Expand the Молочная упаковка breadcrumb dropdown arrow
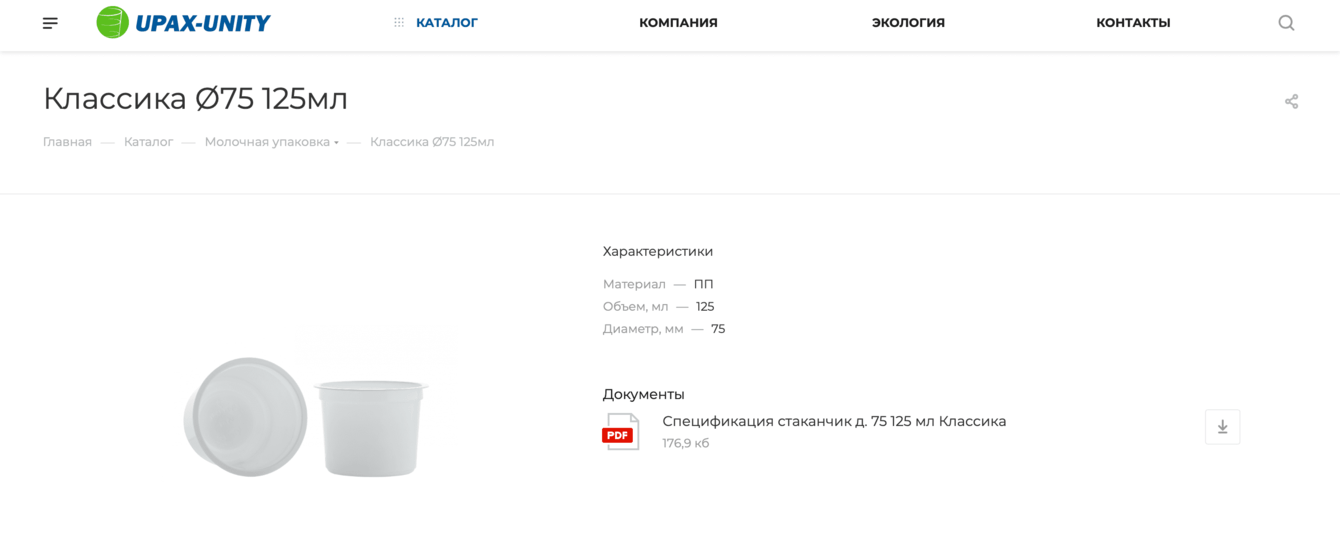This screenshot has height=546, width=1340. pyautogui.click(x=336, y=143)
